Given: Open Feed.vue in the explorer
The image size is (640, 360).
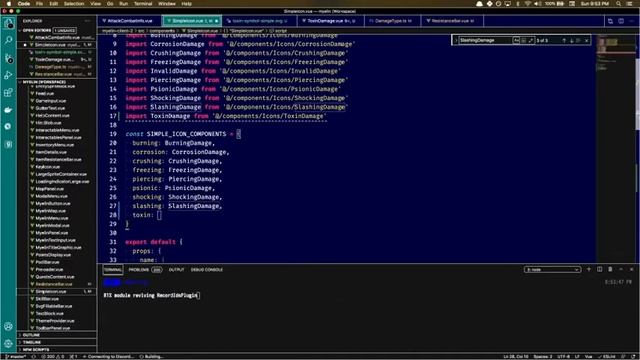Looking at the screenshot, I should (44, 93).
